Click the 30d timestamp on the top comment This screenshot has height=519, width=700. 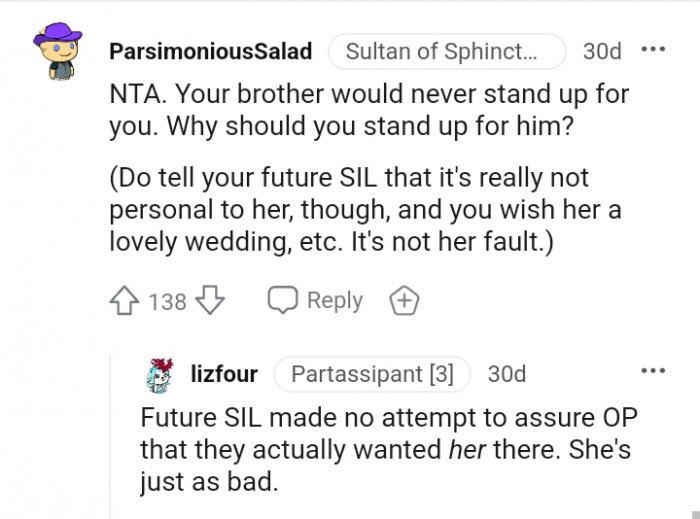[x=602, y=51]
